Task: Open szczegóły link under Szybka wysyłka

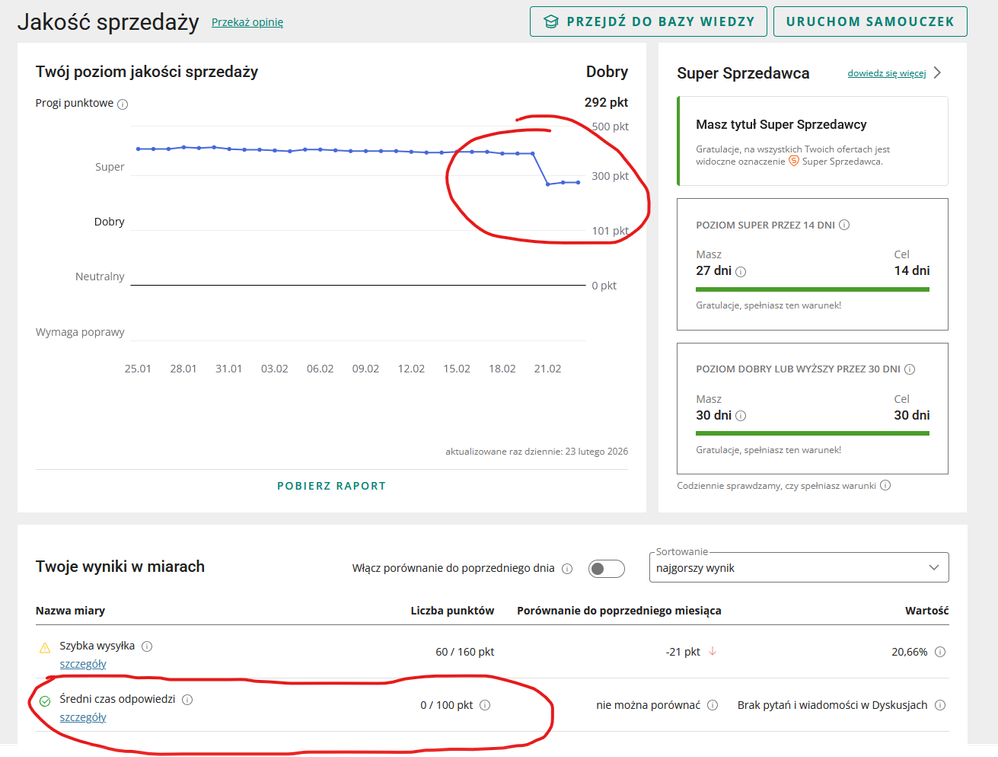Action: 83,663
